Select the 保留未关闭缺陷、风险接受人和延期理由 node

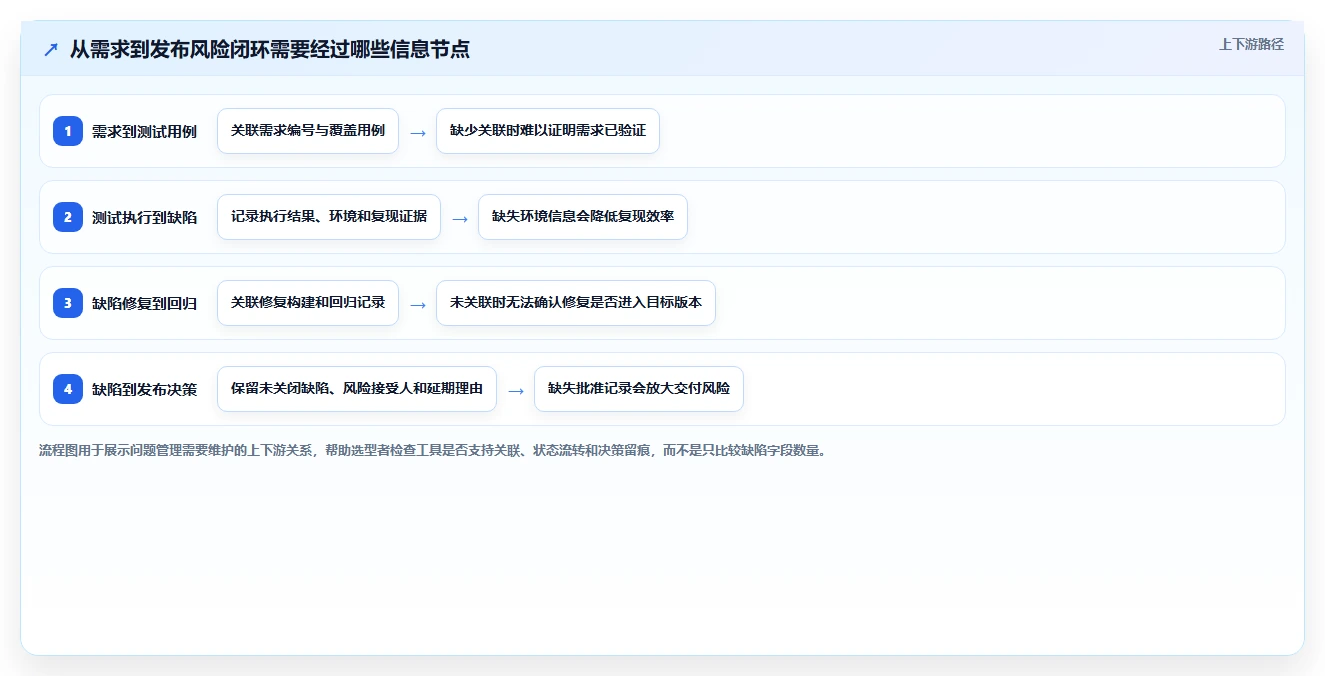pos(357,389)
